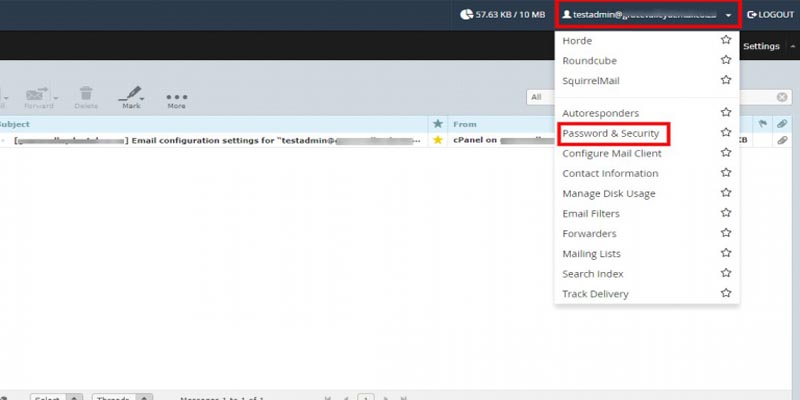Toggle the Contact Information star

tap(726, 172)
